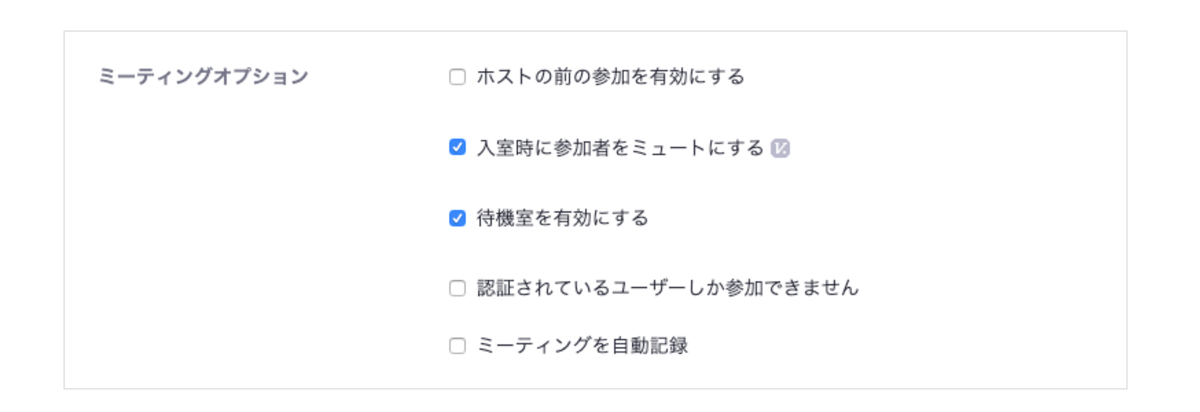
Task: Toggle waiting room via its blue checkmark
Action: [x=457, y=218]
